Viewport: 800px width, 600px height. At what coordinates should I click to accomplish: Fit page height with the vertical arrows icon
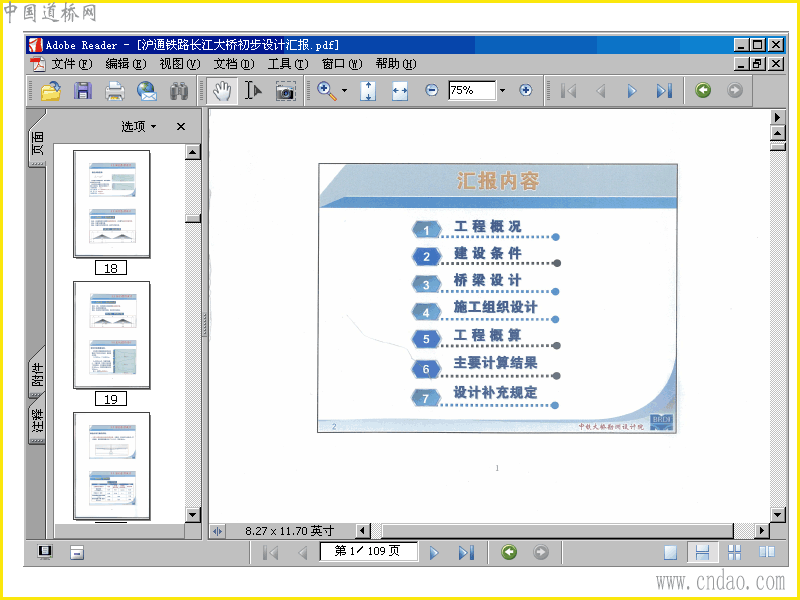click(368, 91)
